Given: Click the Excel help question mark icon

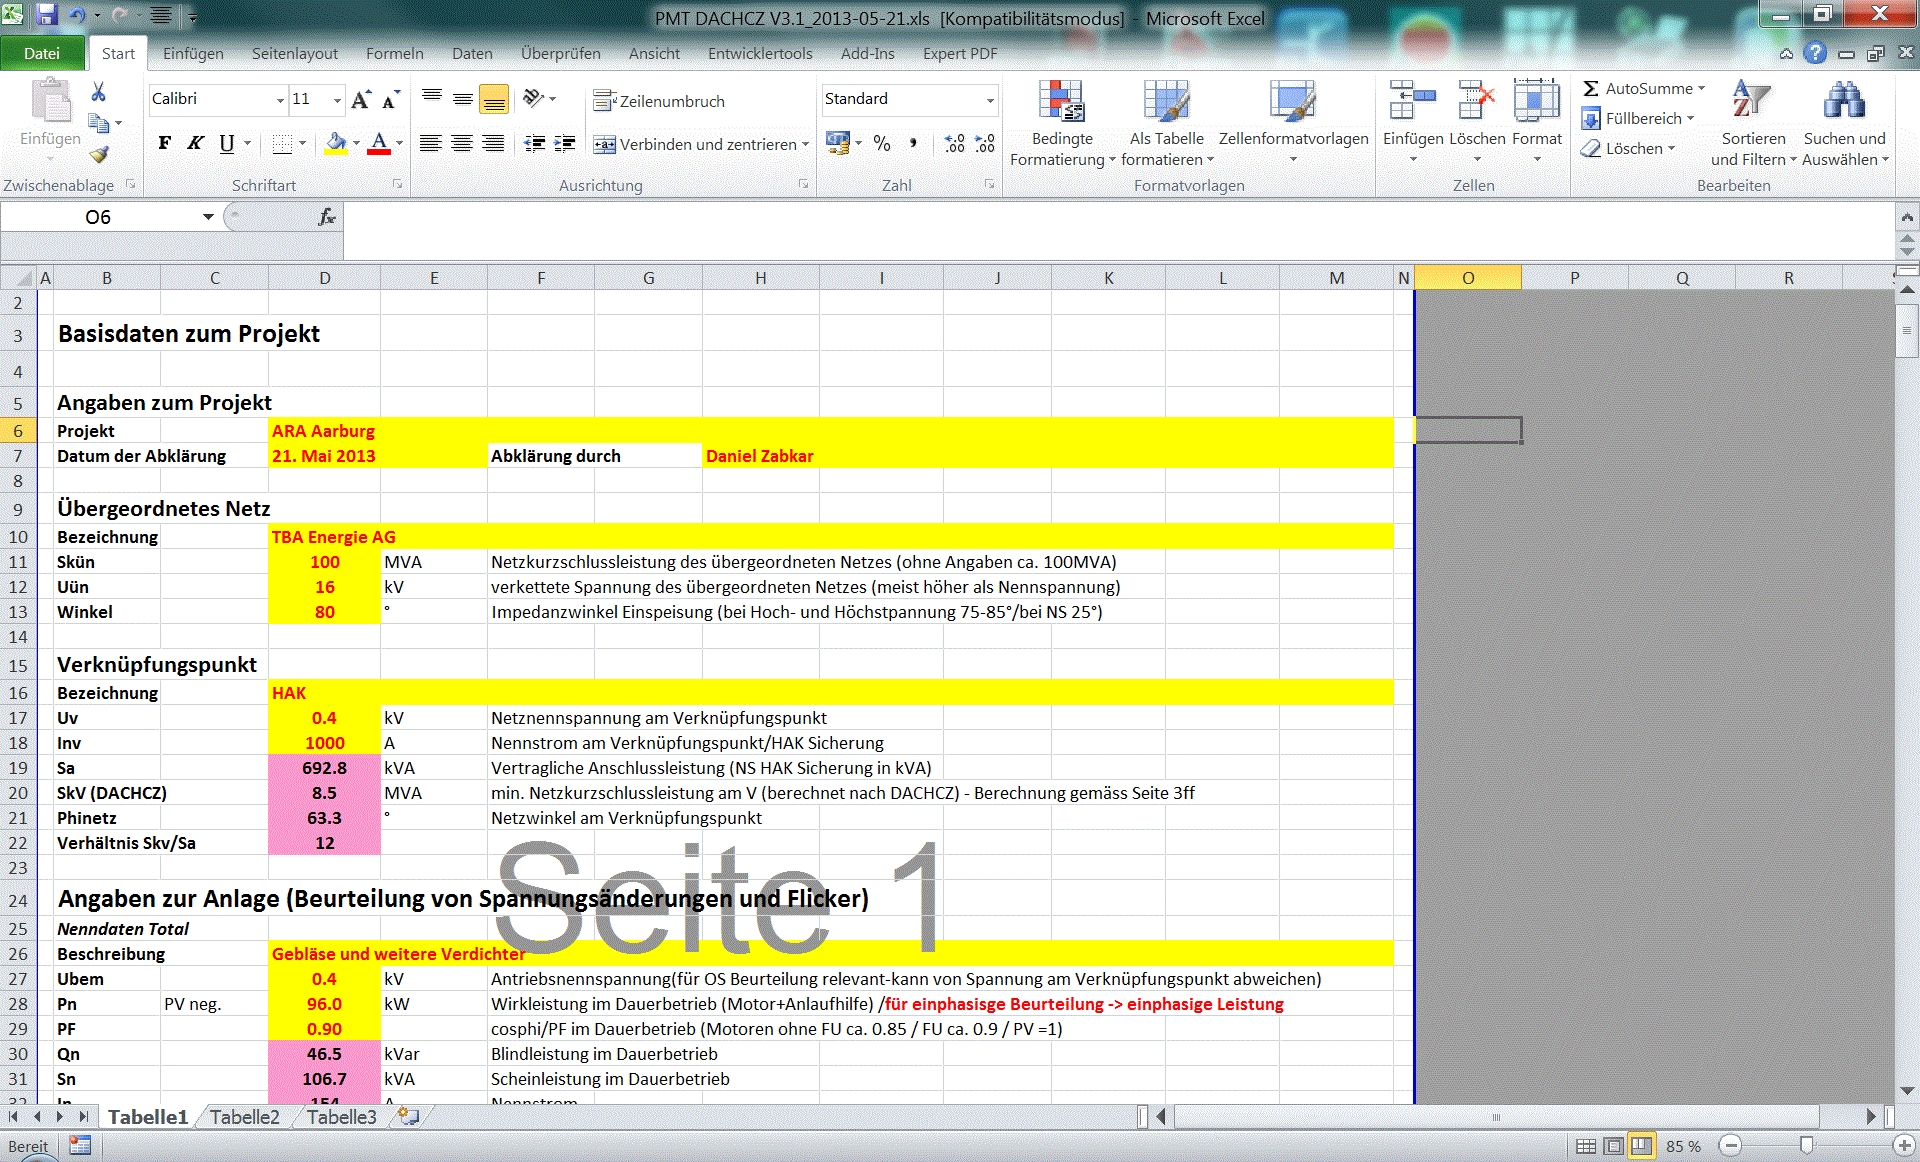Looking at the screenshot, I should tap(1815, 54).
